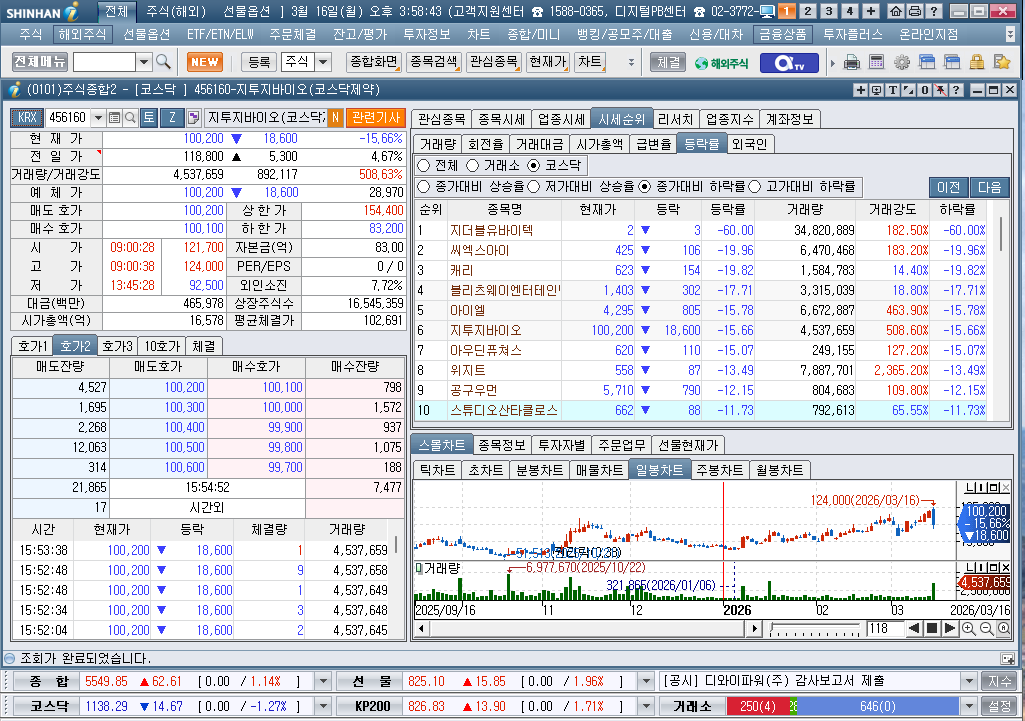Open the help question mark icon
The image size is (1025, 721).
point(935,11)
